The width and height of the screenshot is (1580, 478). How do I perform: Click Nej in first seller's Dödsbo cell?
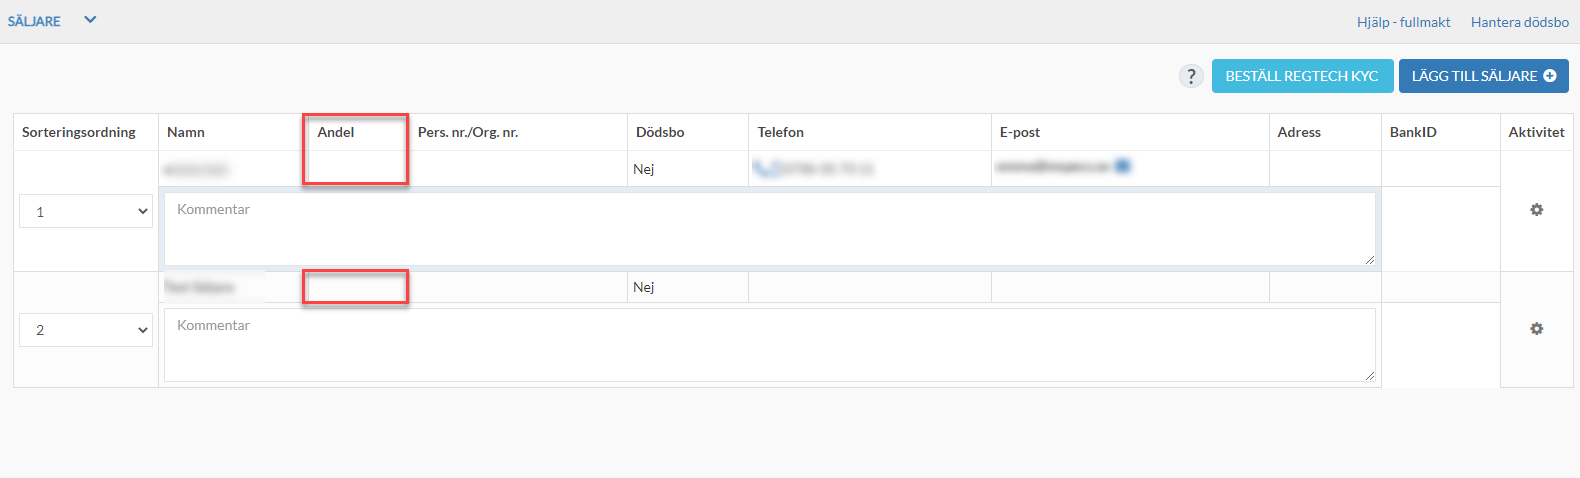(644, 169)
